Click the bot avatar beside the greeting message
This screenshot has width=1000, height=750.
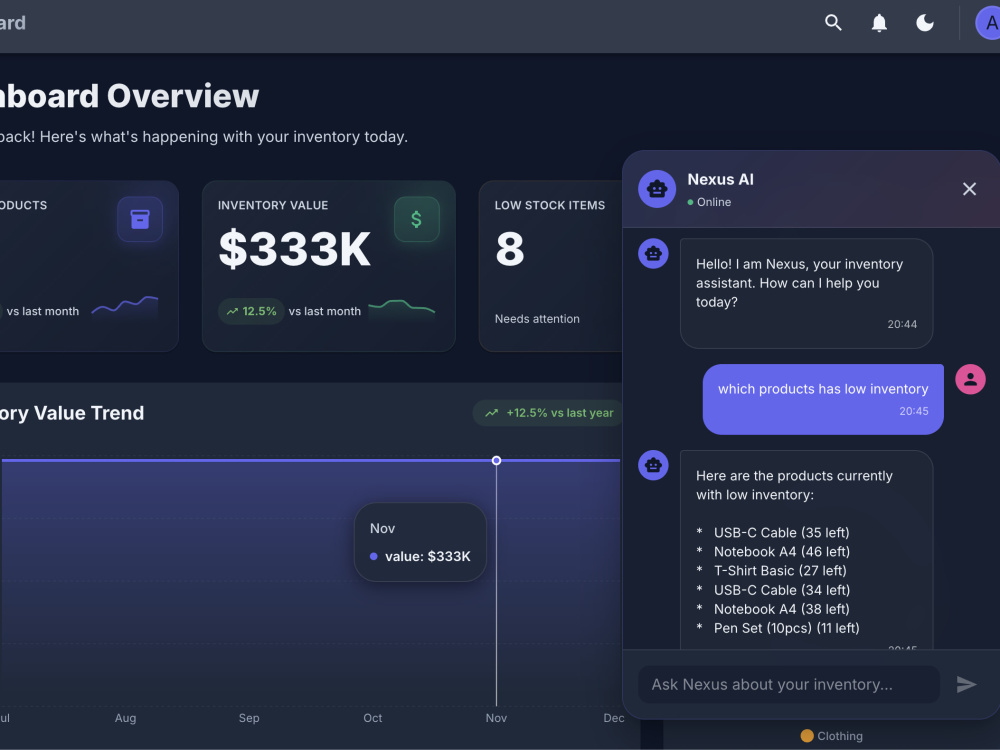pos(653,254)
